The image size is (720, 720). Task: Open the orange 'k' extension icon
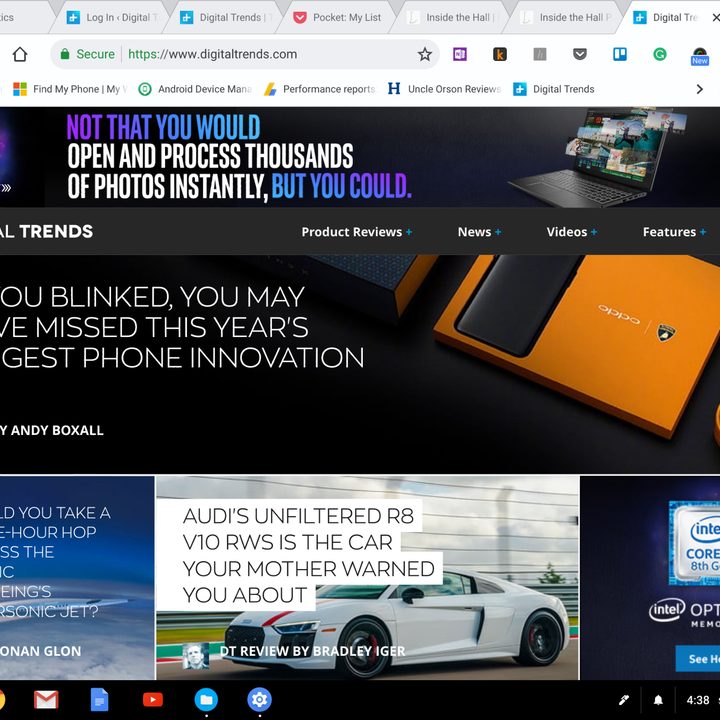(x=500, y=54)
